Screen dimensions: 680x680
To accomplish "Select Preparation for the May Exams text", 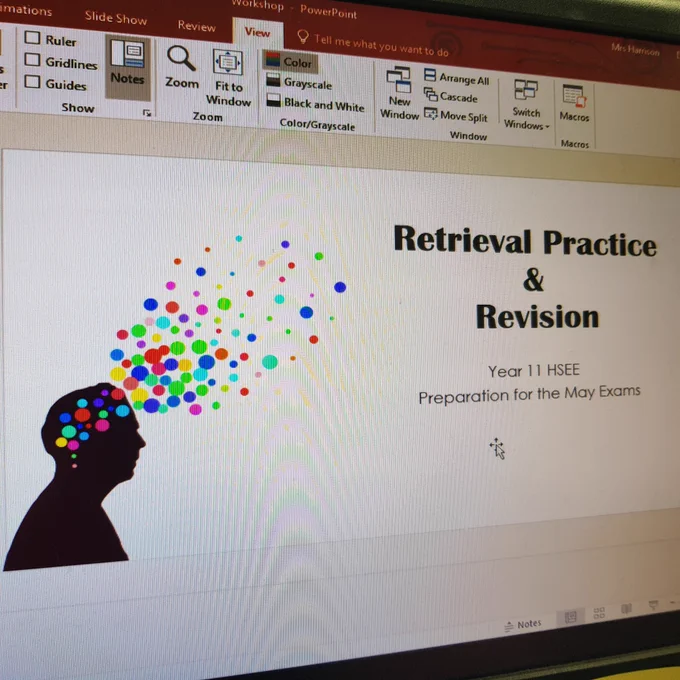I will pyautogui.click(x=529, y=394).
